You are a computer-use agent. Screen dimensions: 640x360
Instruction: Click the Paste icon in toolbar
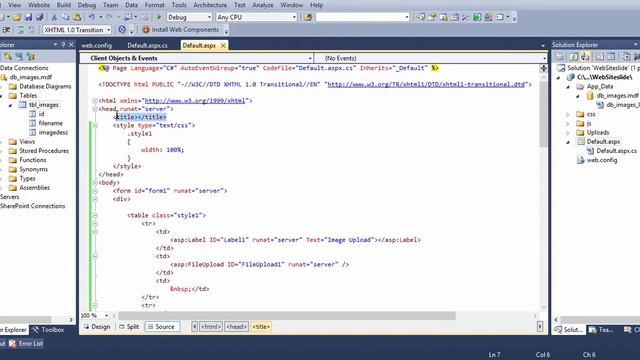(x=77, y=17)
